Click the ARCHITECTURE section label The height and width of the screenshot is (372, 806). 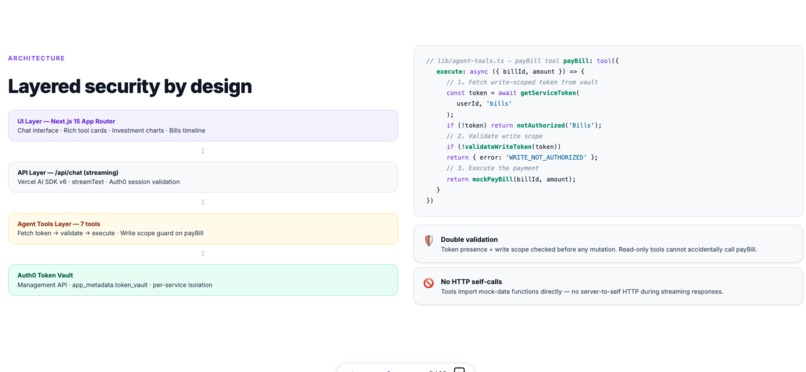click(36, 59)
